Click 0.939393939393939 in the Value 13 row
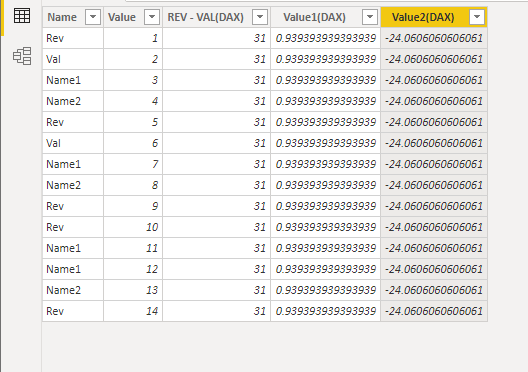 (x=326, y=290)
